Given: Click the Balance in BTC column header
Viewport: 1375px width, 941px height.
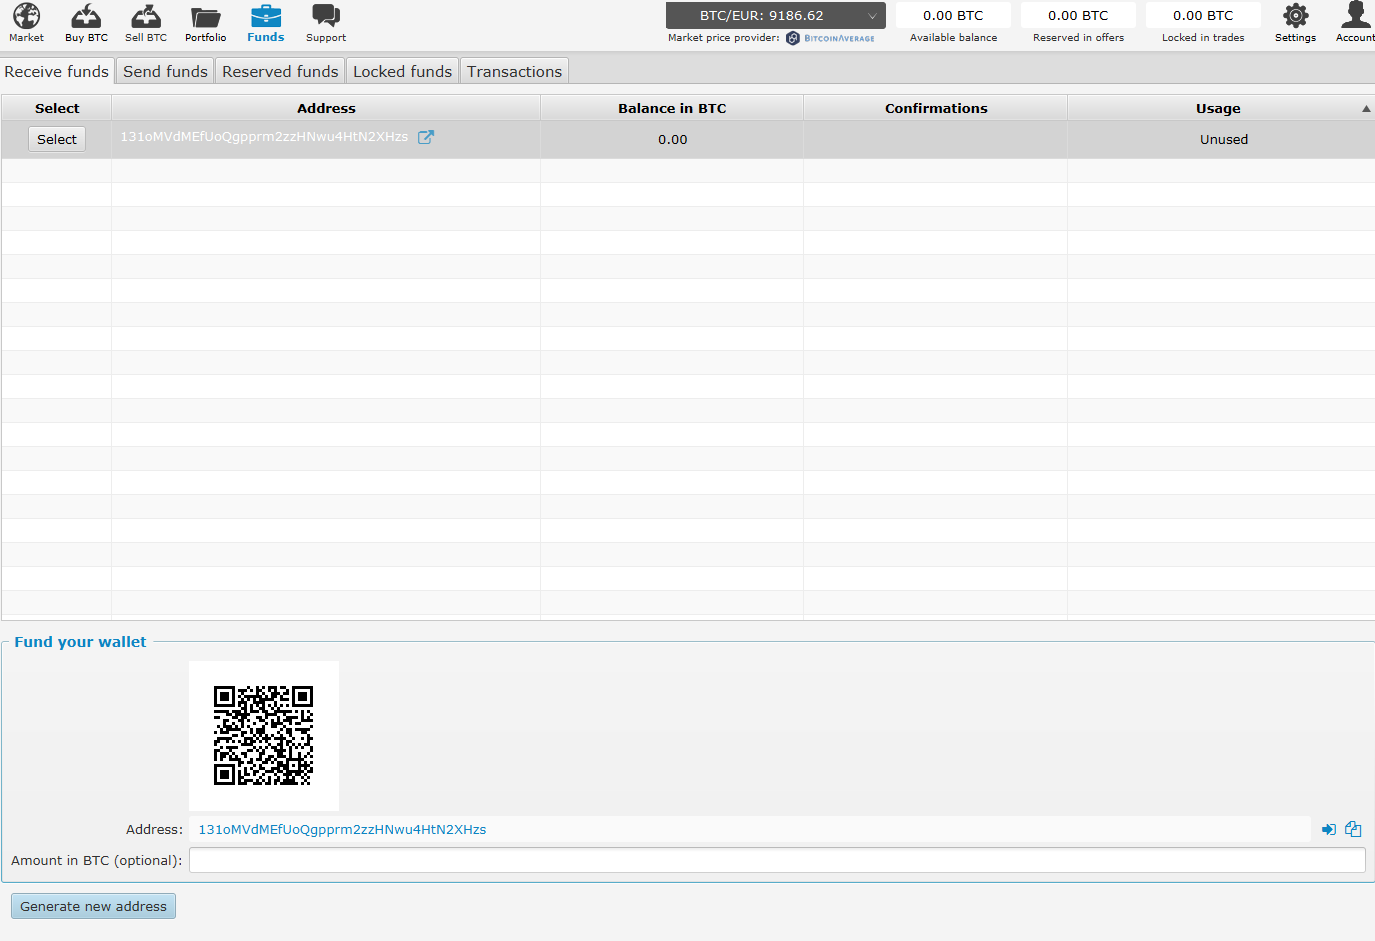Looking at the screenshot, I should point(672,108).
